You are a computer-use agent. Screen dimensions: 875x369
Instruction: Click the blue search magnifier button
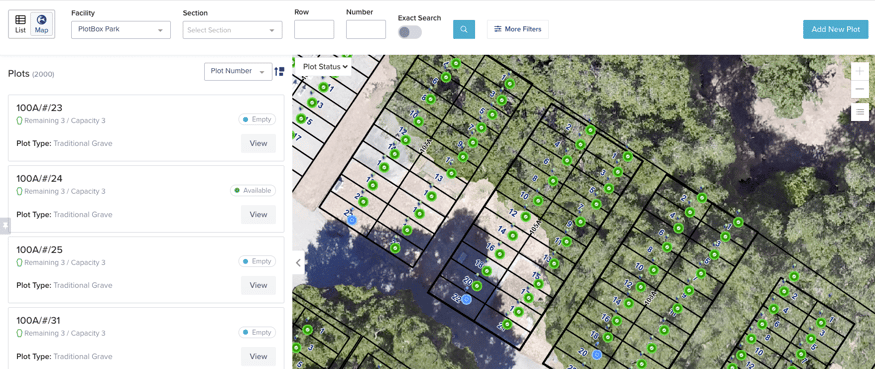pos(464,29)
